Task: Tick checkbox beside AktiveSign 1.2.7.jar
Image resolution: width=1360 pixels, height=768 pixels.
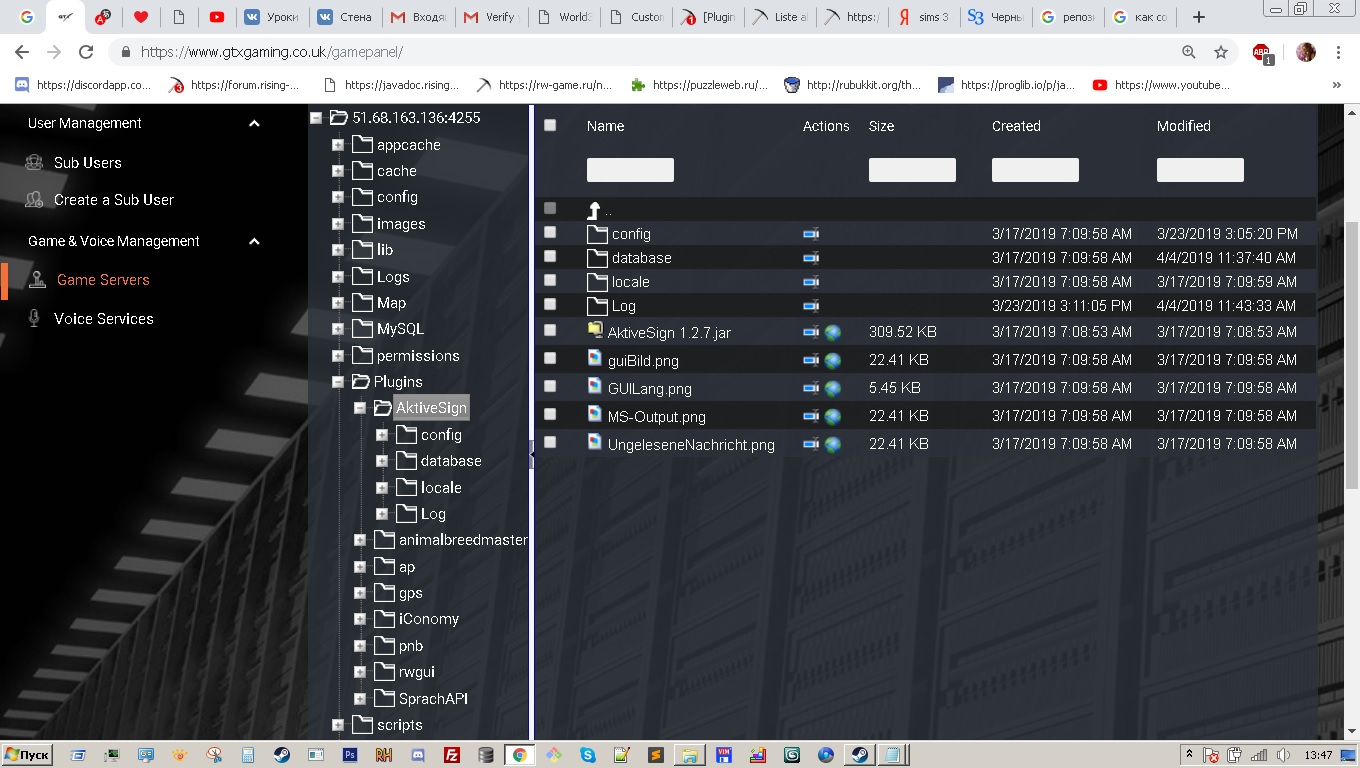Action: 550,330
